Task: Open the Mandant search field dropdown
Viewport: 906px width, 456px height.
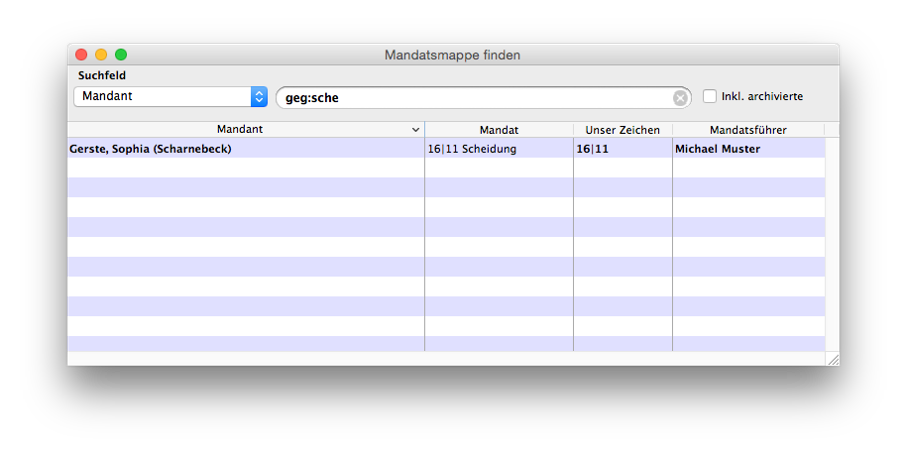Action: point(170,97)
